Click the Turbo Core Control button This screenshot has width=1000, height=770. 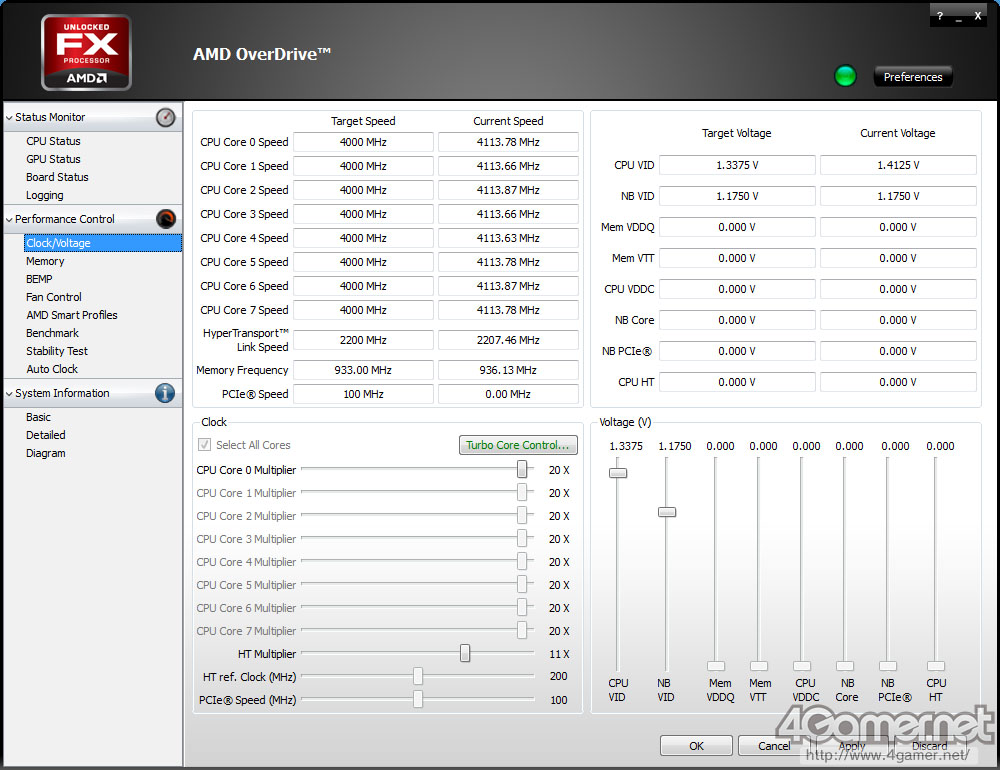click(x=518, y=445)
